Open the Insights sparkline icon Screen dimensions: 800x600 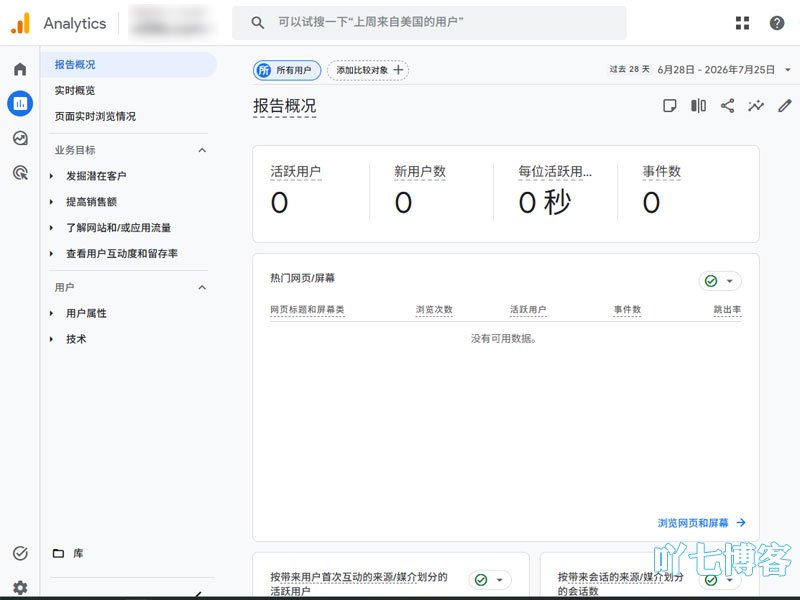pos(756,106)
